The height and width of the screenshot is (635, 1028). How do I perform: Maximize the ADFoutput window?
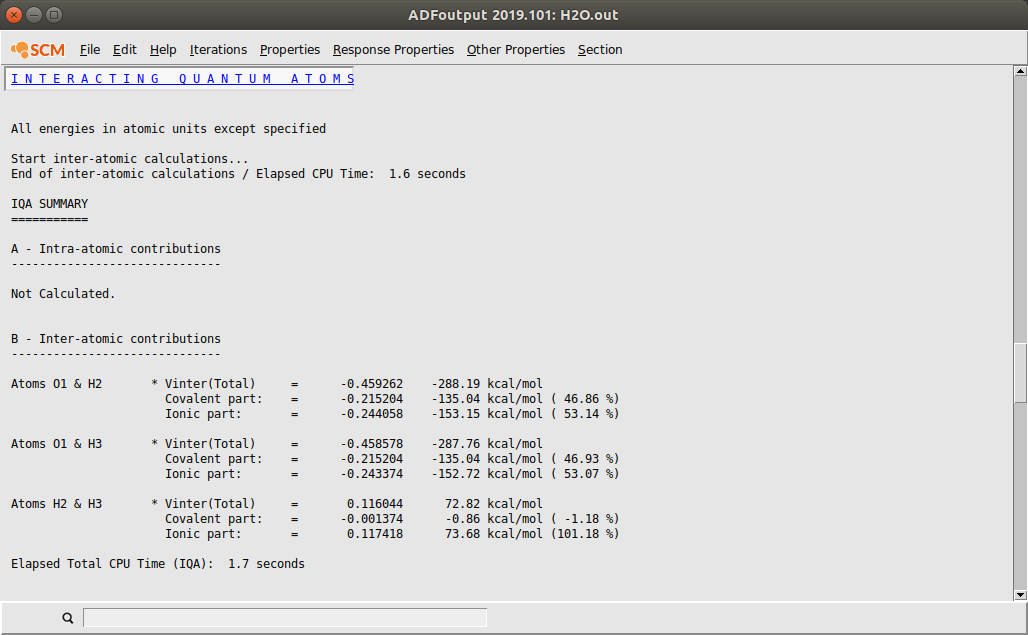tap(54, 14)
